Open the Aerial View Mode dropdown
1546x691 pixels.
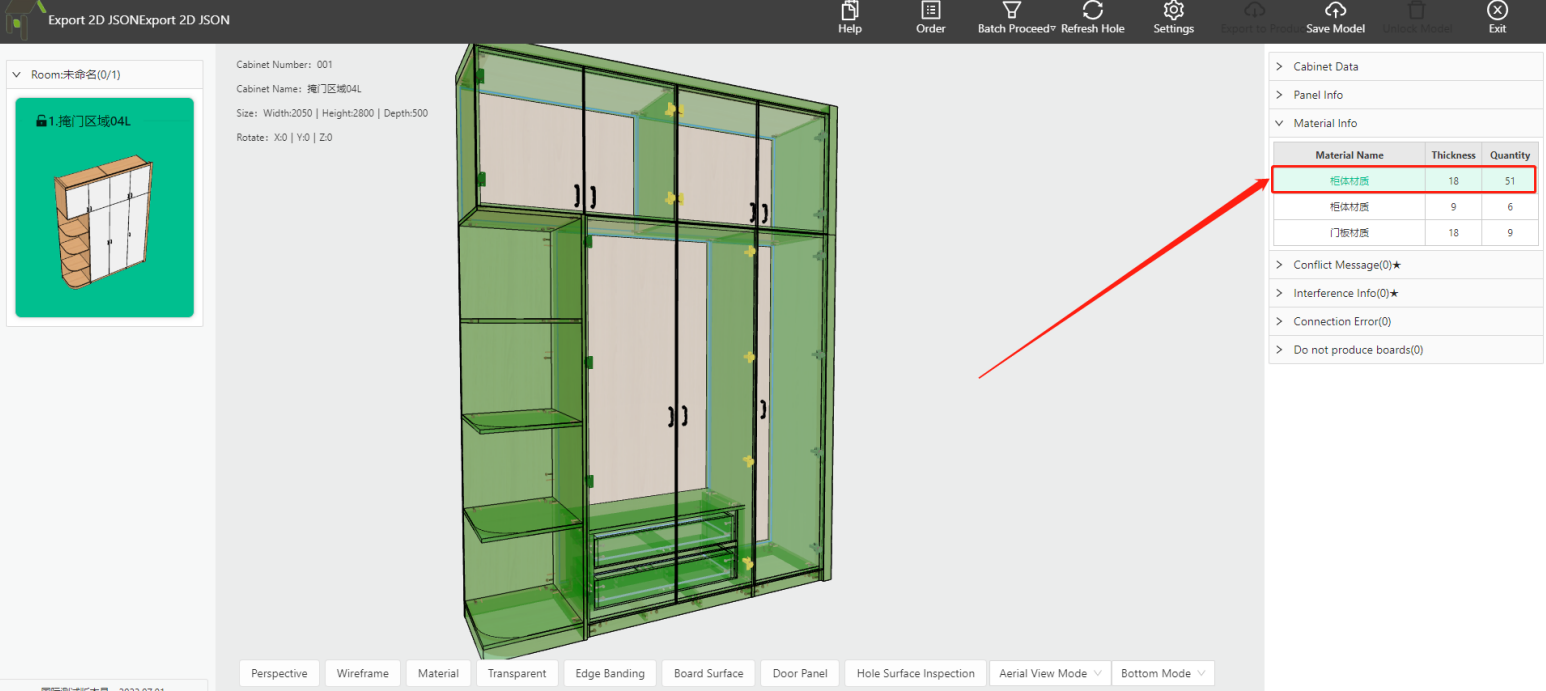pos(1049,673)
